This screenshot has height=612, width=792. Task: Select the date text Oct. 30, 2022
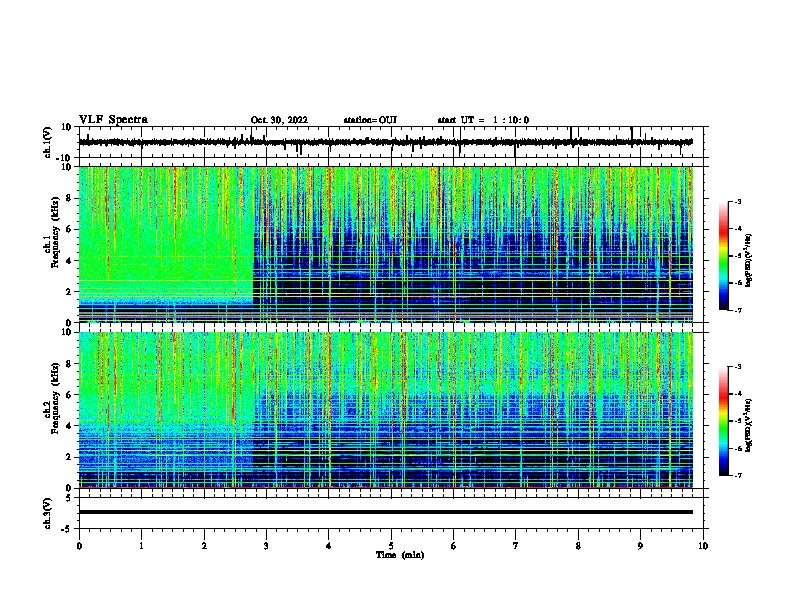coord(279,120)
